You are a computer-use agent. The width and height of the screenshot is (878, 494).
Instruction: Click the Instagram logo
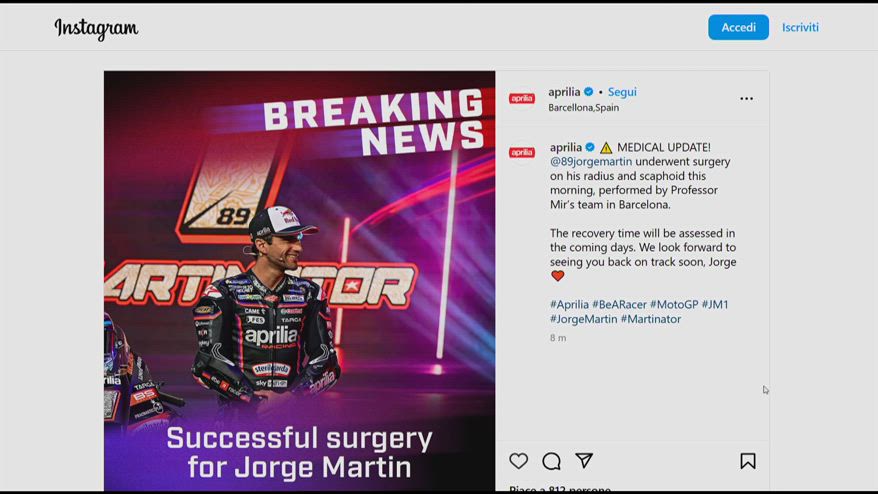(96, 28)
